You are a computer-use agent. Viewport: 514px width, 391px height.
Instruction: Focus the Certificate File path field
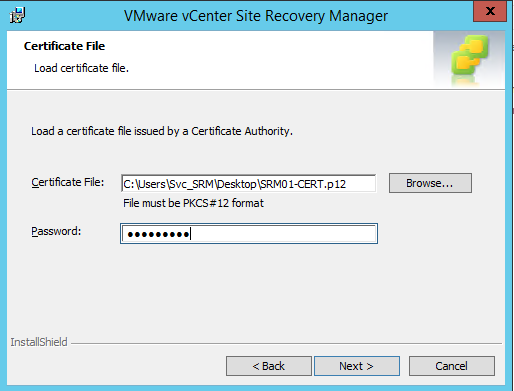tap(249, 184)
